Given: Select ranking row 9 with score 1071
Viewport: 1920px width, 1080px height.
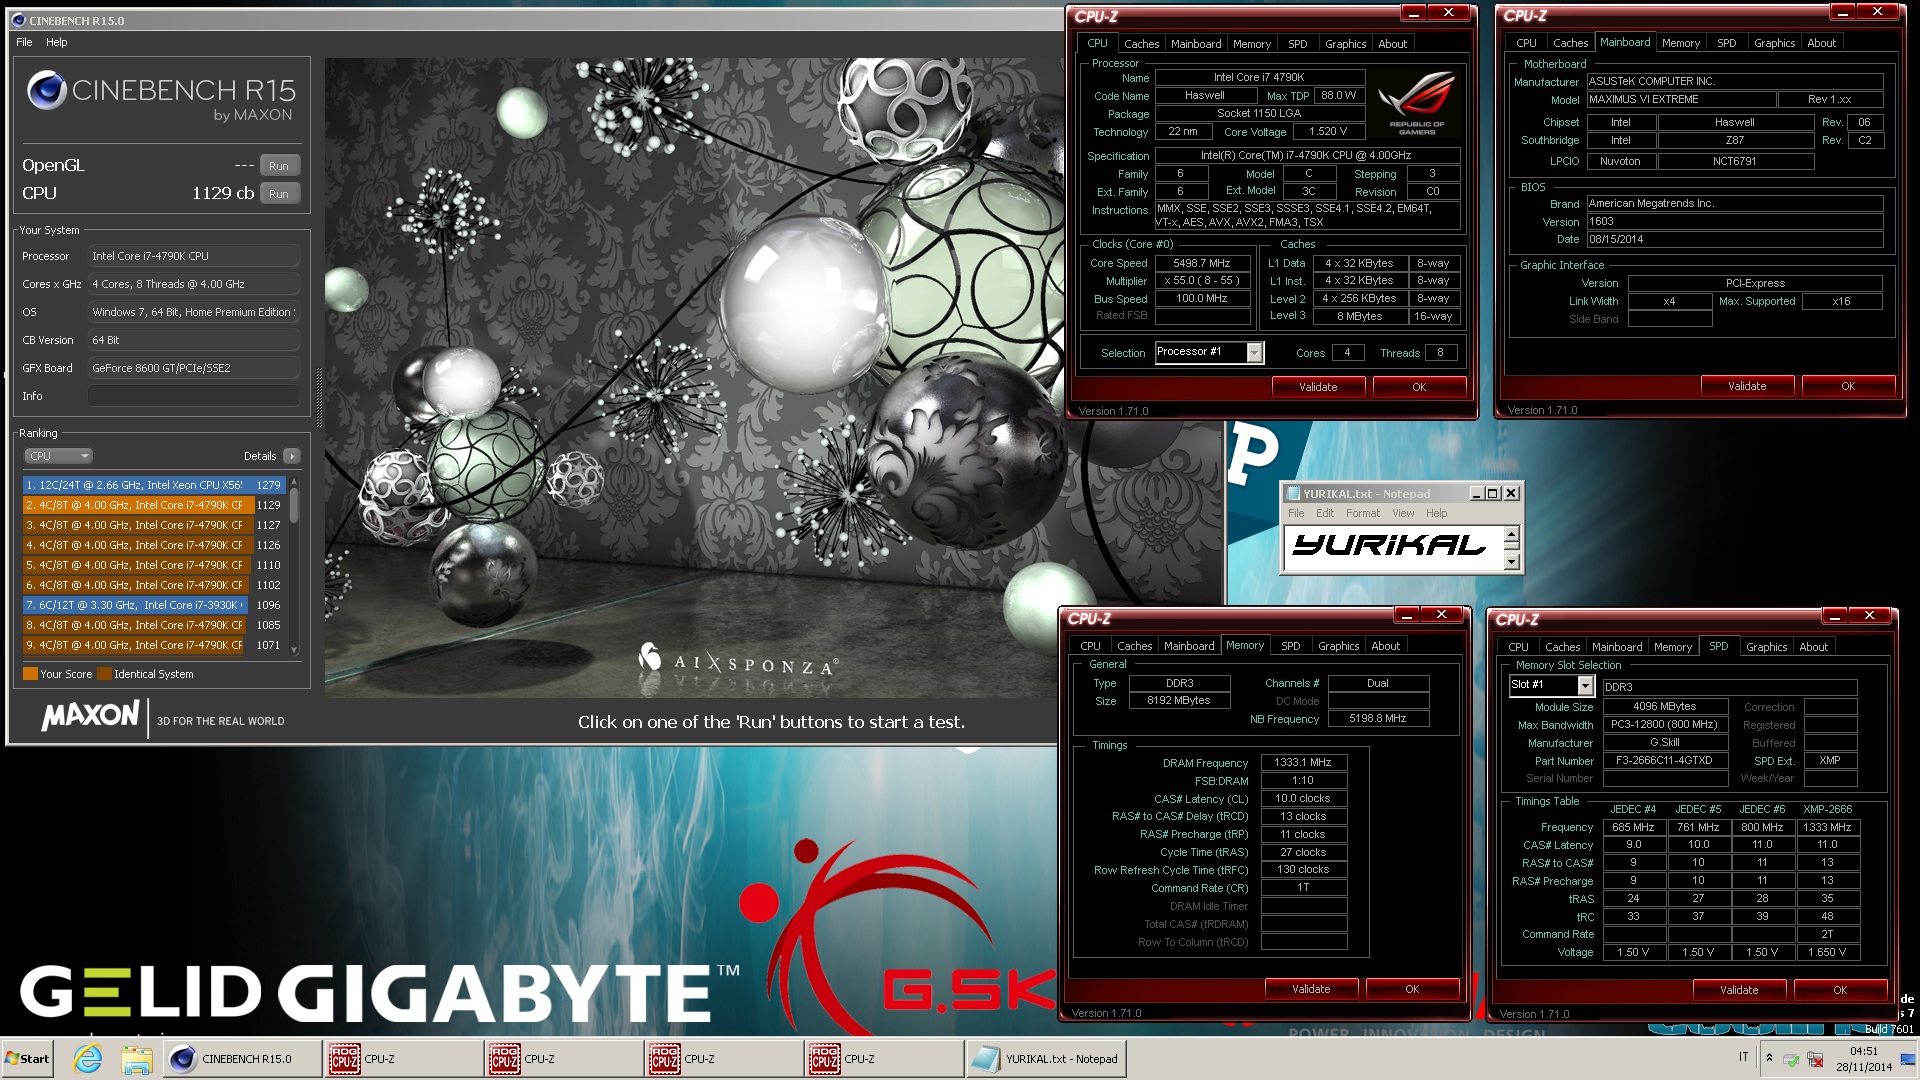Looking at the screenshot, I should [154, 645].
